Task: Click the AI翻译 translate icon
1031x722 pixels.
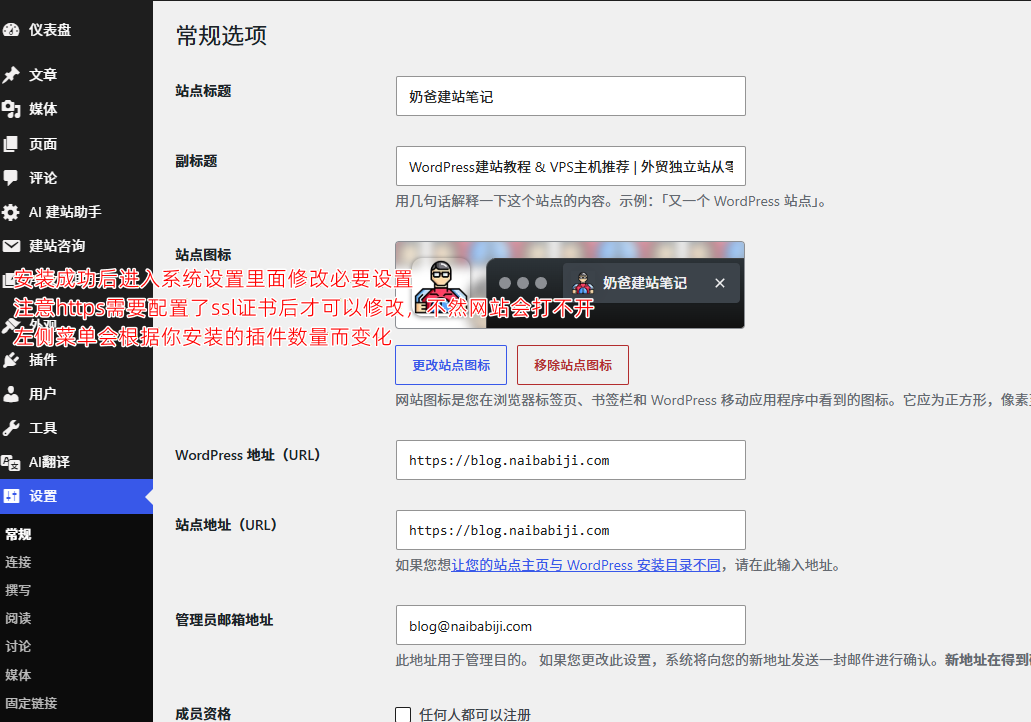Action: [x=11, y=462]
